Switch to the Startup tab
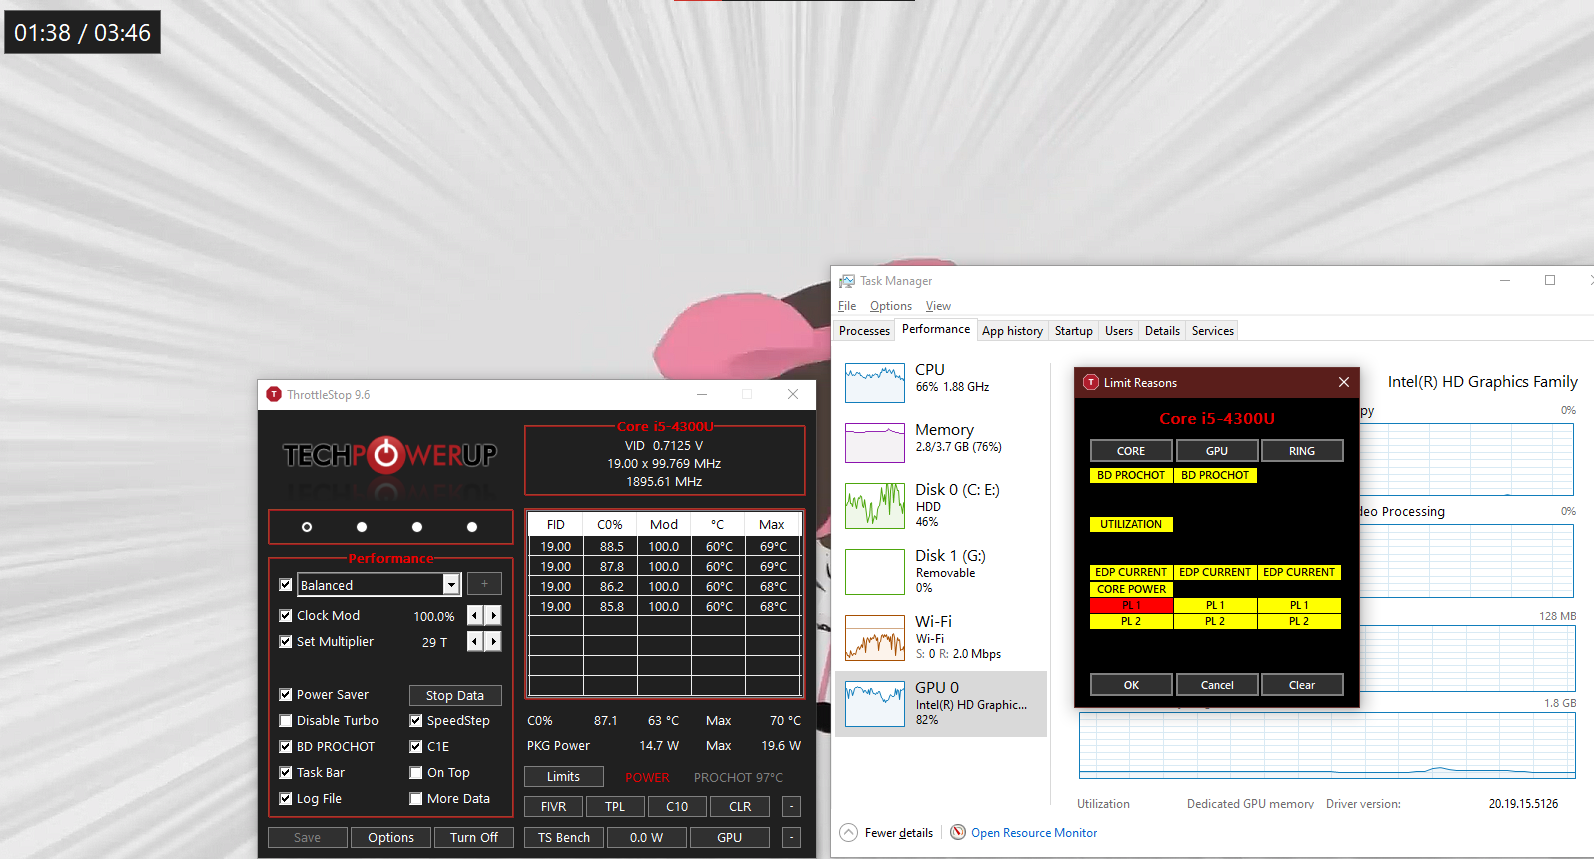Viewport: 1594px width, 859px height. (x=1074, y=331)
